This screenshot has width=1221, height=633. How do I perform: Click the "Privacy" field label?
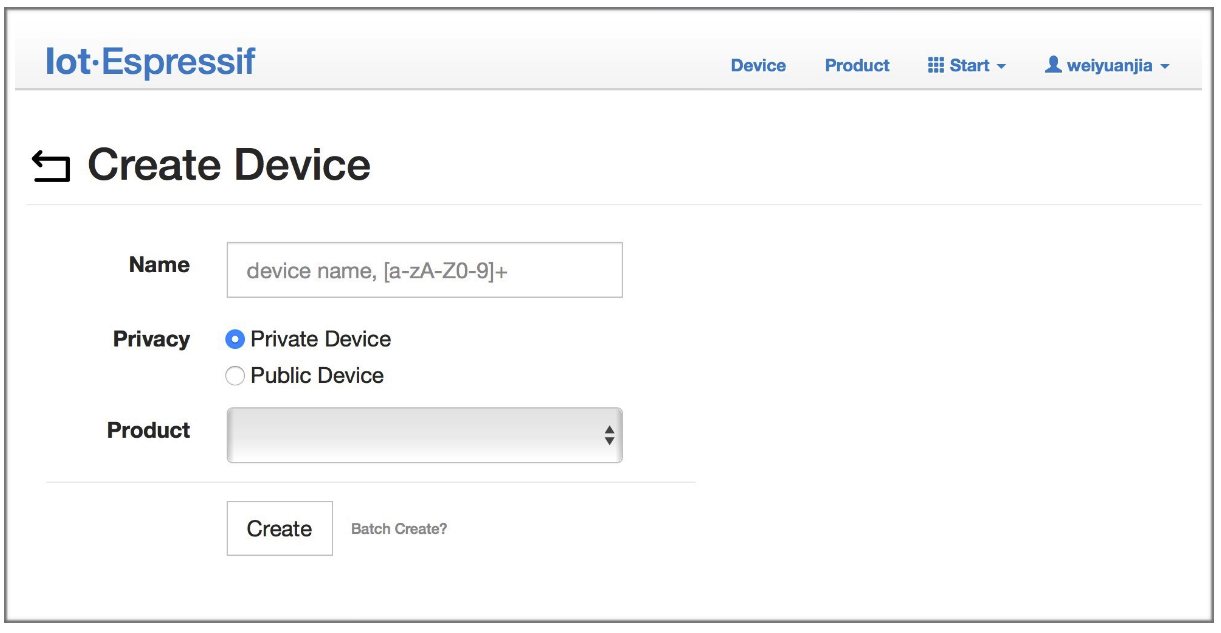click(151, 339)
